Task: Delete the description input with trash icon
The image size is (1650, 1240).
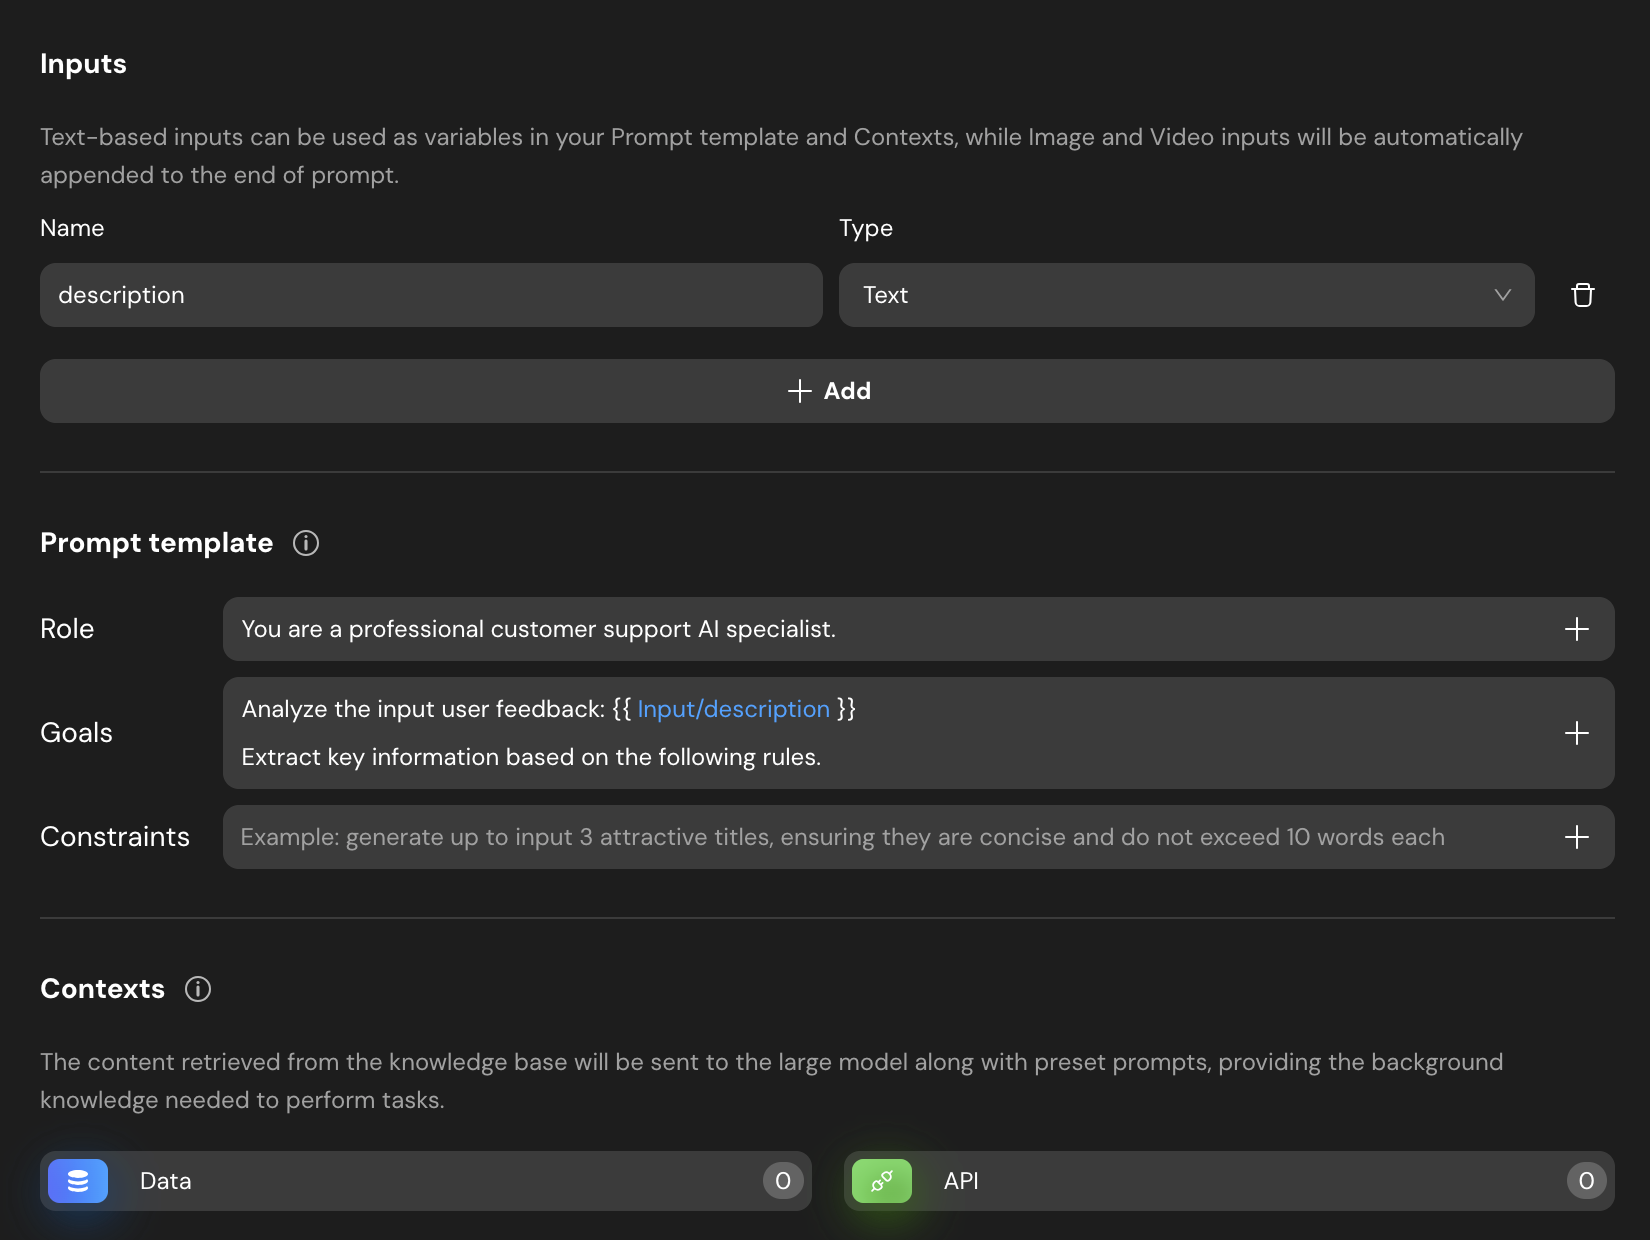Action: pos(1583,295)
